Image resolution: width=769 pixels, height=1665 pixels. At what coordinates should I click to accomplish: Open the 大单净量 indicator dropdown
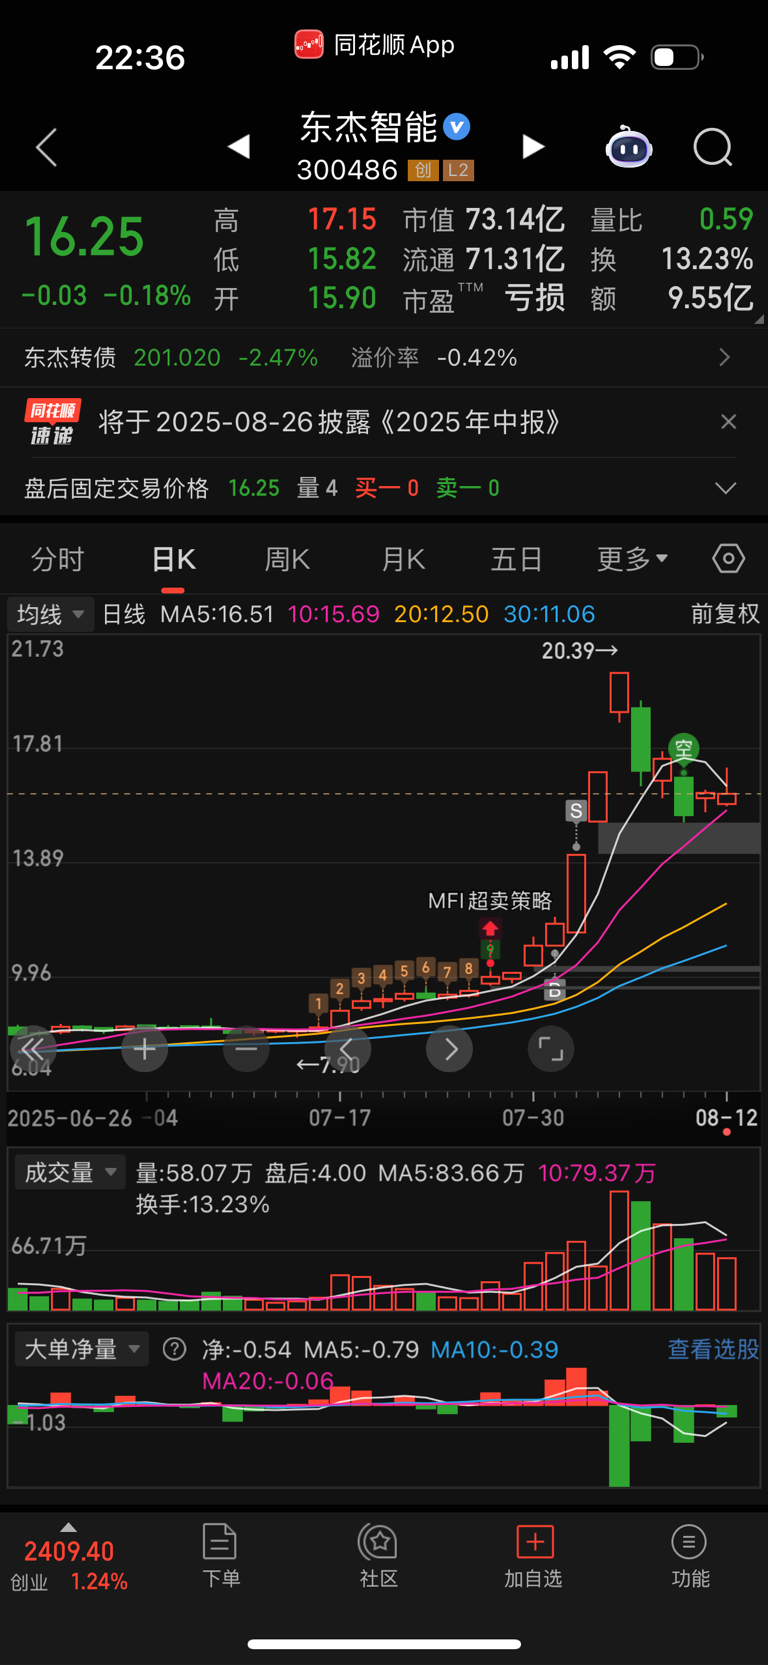[81, 1349]
